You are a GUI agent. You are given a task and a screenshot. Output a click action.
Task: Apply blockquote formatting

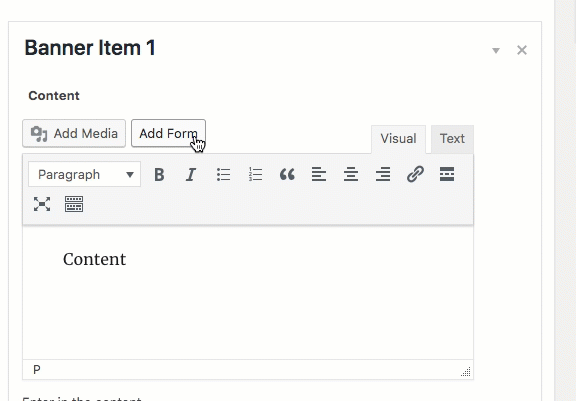point(287,174)
